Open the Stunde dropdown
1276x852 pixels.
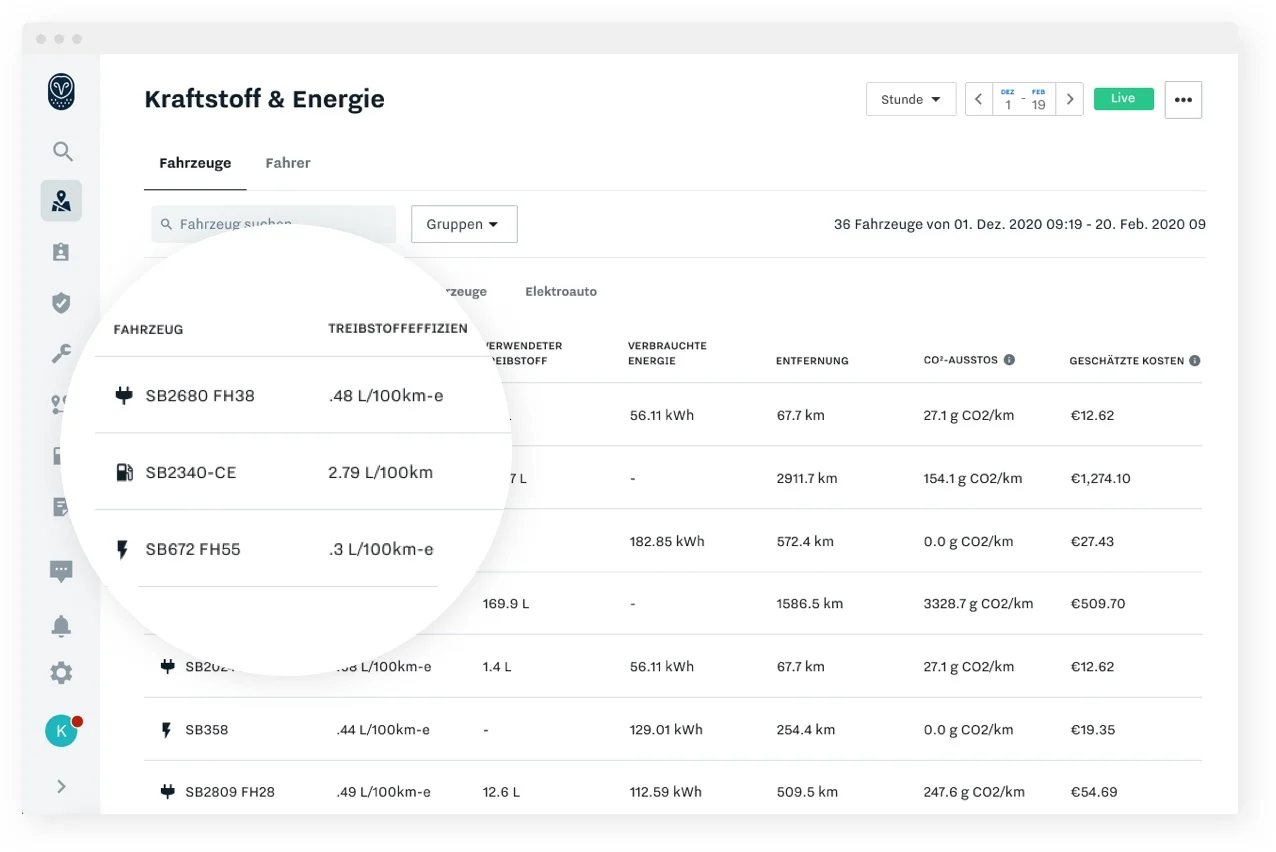pos(911,100)
